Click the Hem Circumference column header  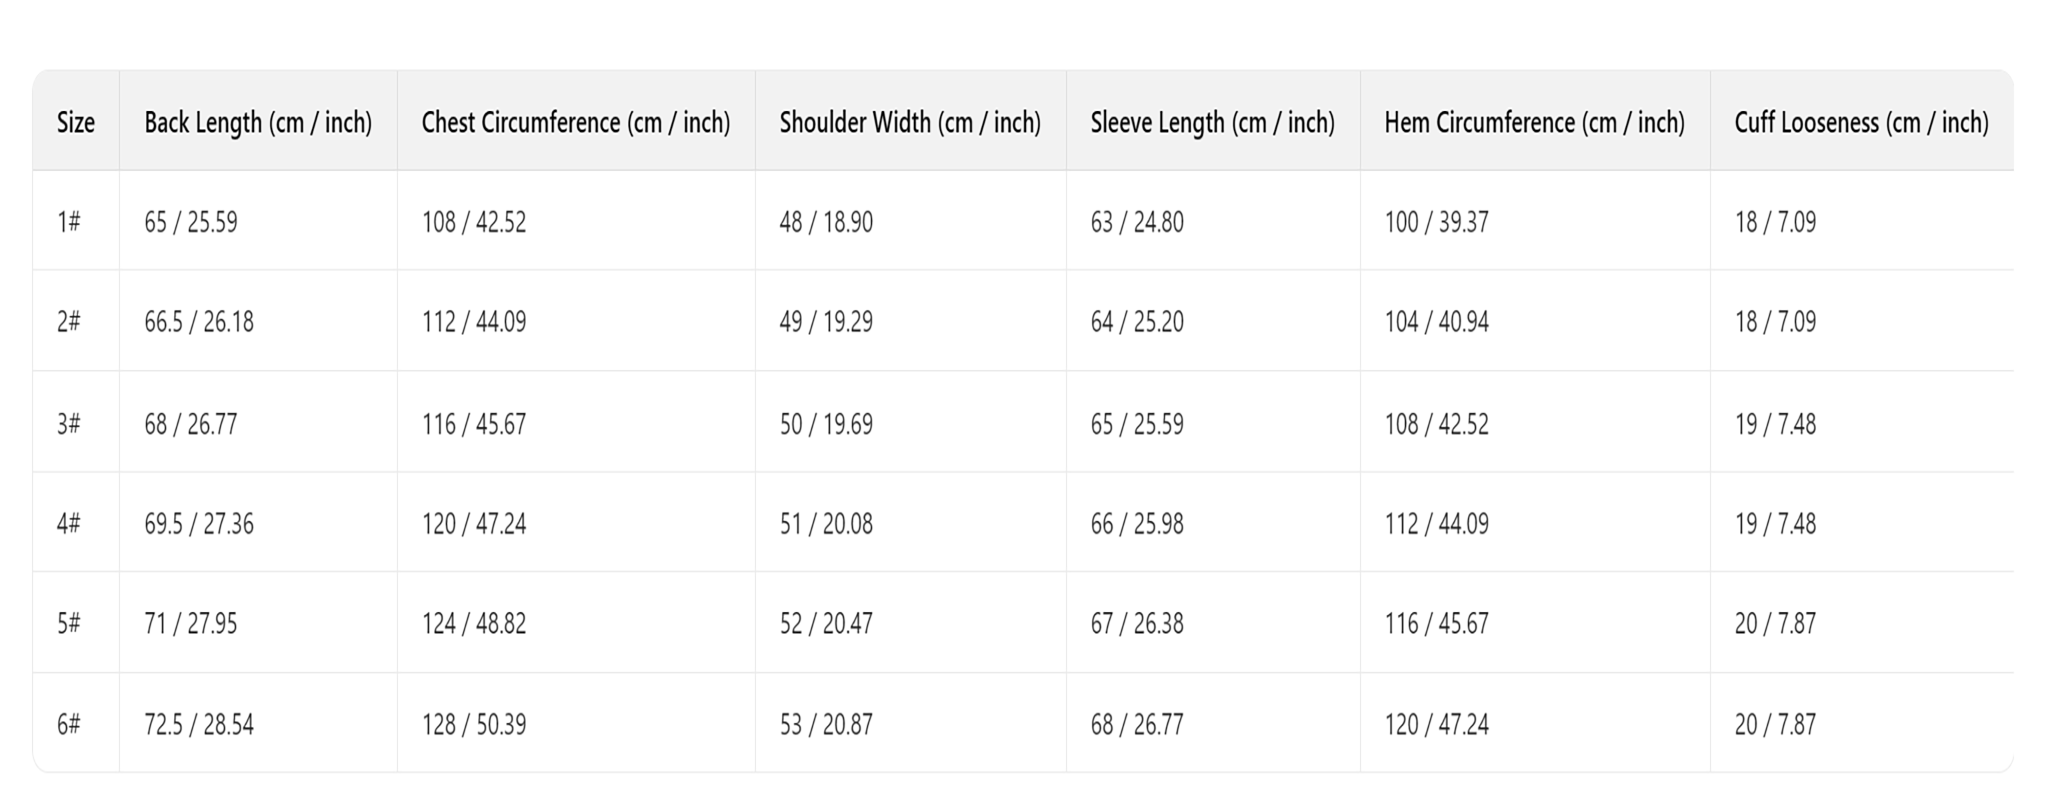[1534, 122]
